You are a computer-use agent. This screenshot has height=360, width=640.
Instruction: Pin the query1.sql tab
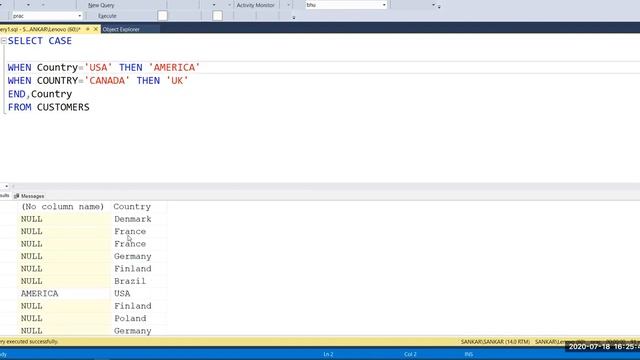click(87, 29)
